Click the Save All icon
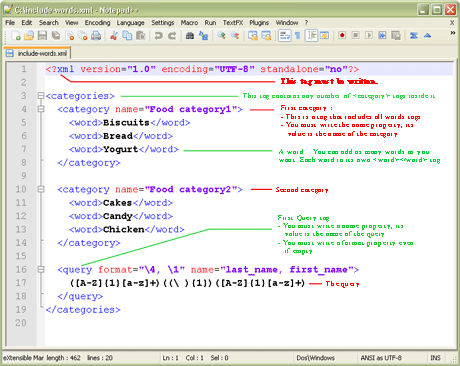This screenshot has width=460, height=366. [x=56, y=35]
